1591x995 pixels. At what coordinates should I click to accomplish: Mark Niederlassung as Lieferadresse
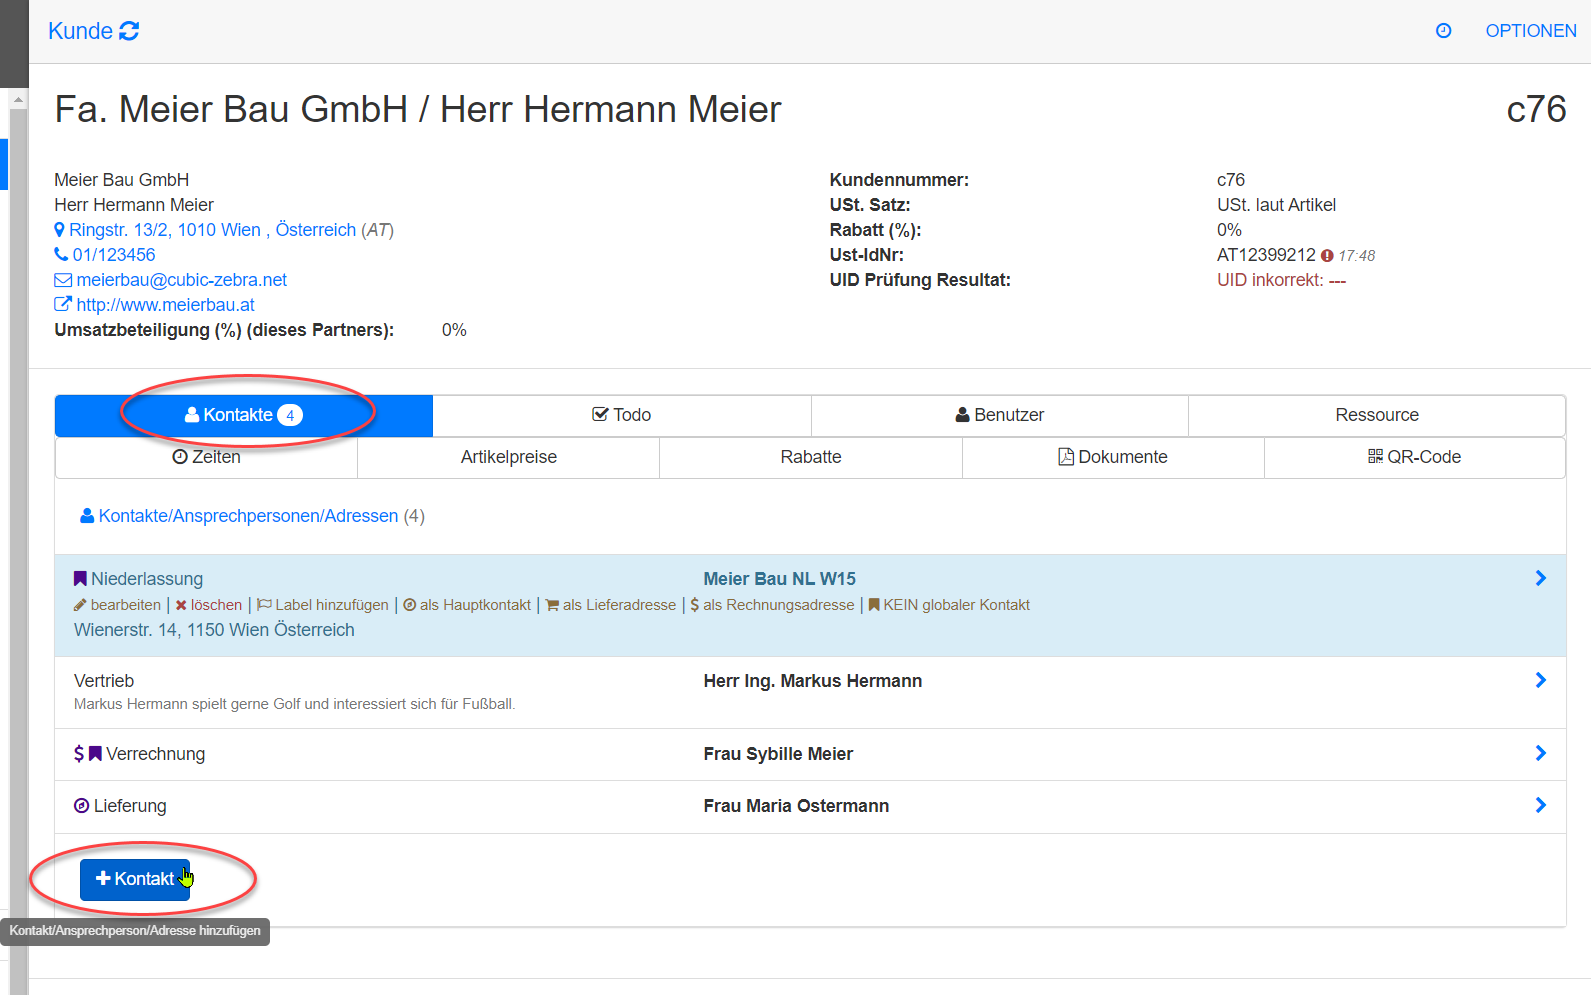pyautogui.click(x=611, y=605)
